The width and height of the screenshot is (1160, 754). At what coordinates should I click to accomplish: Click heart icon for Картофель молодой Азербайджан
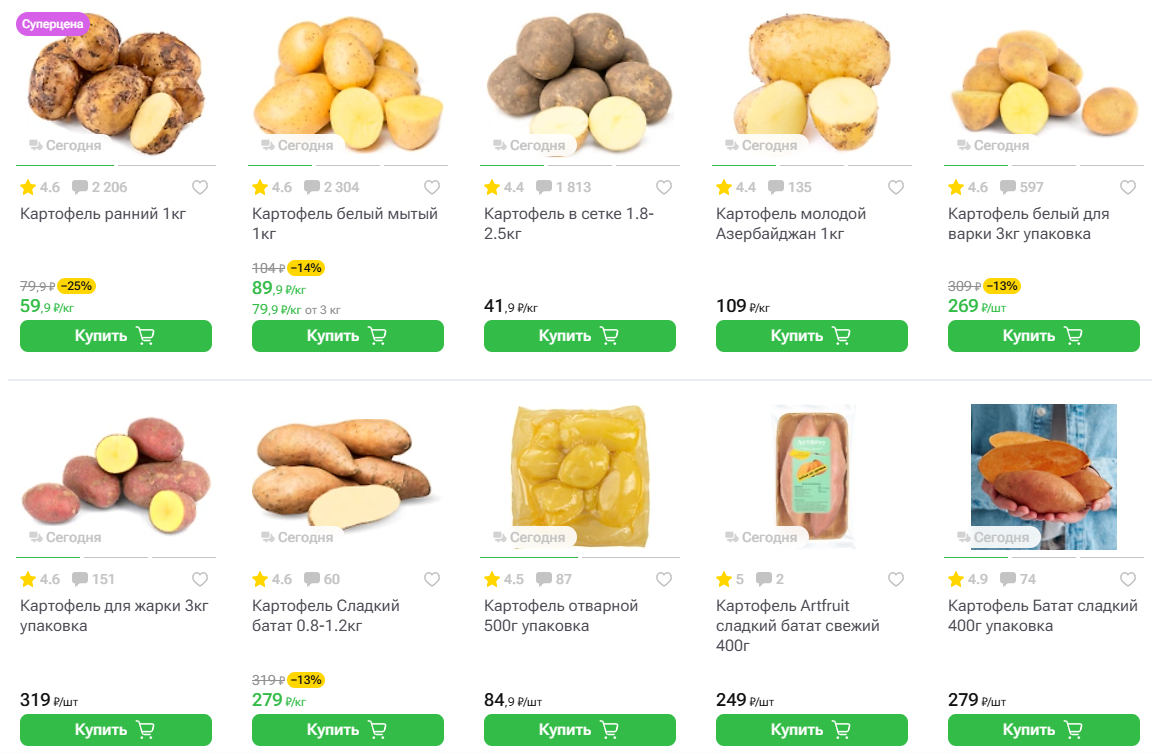(896, 187)
